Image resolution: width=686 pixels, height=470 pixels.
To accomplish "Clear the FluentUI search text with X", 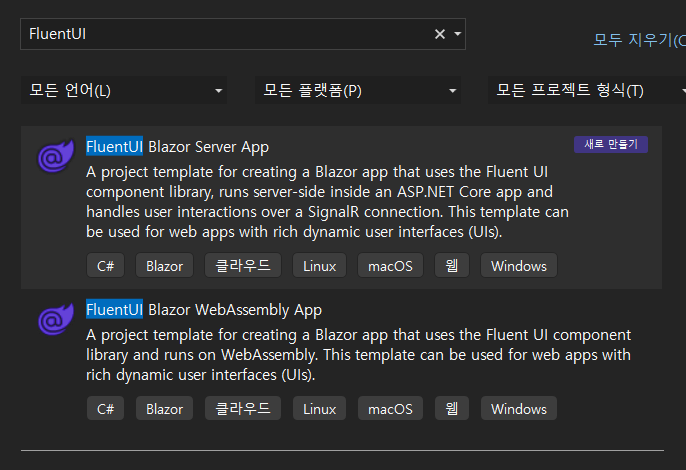I will click(x=440, y=34).
